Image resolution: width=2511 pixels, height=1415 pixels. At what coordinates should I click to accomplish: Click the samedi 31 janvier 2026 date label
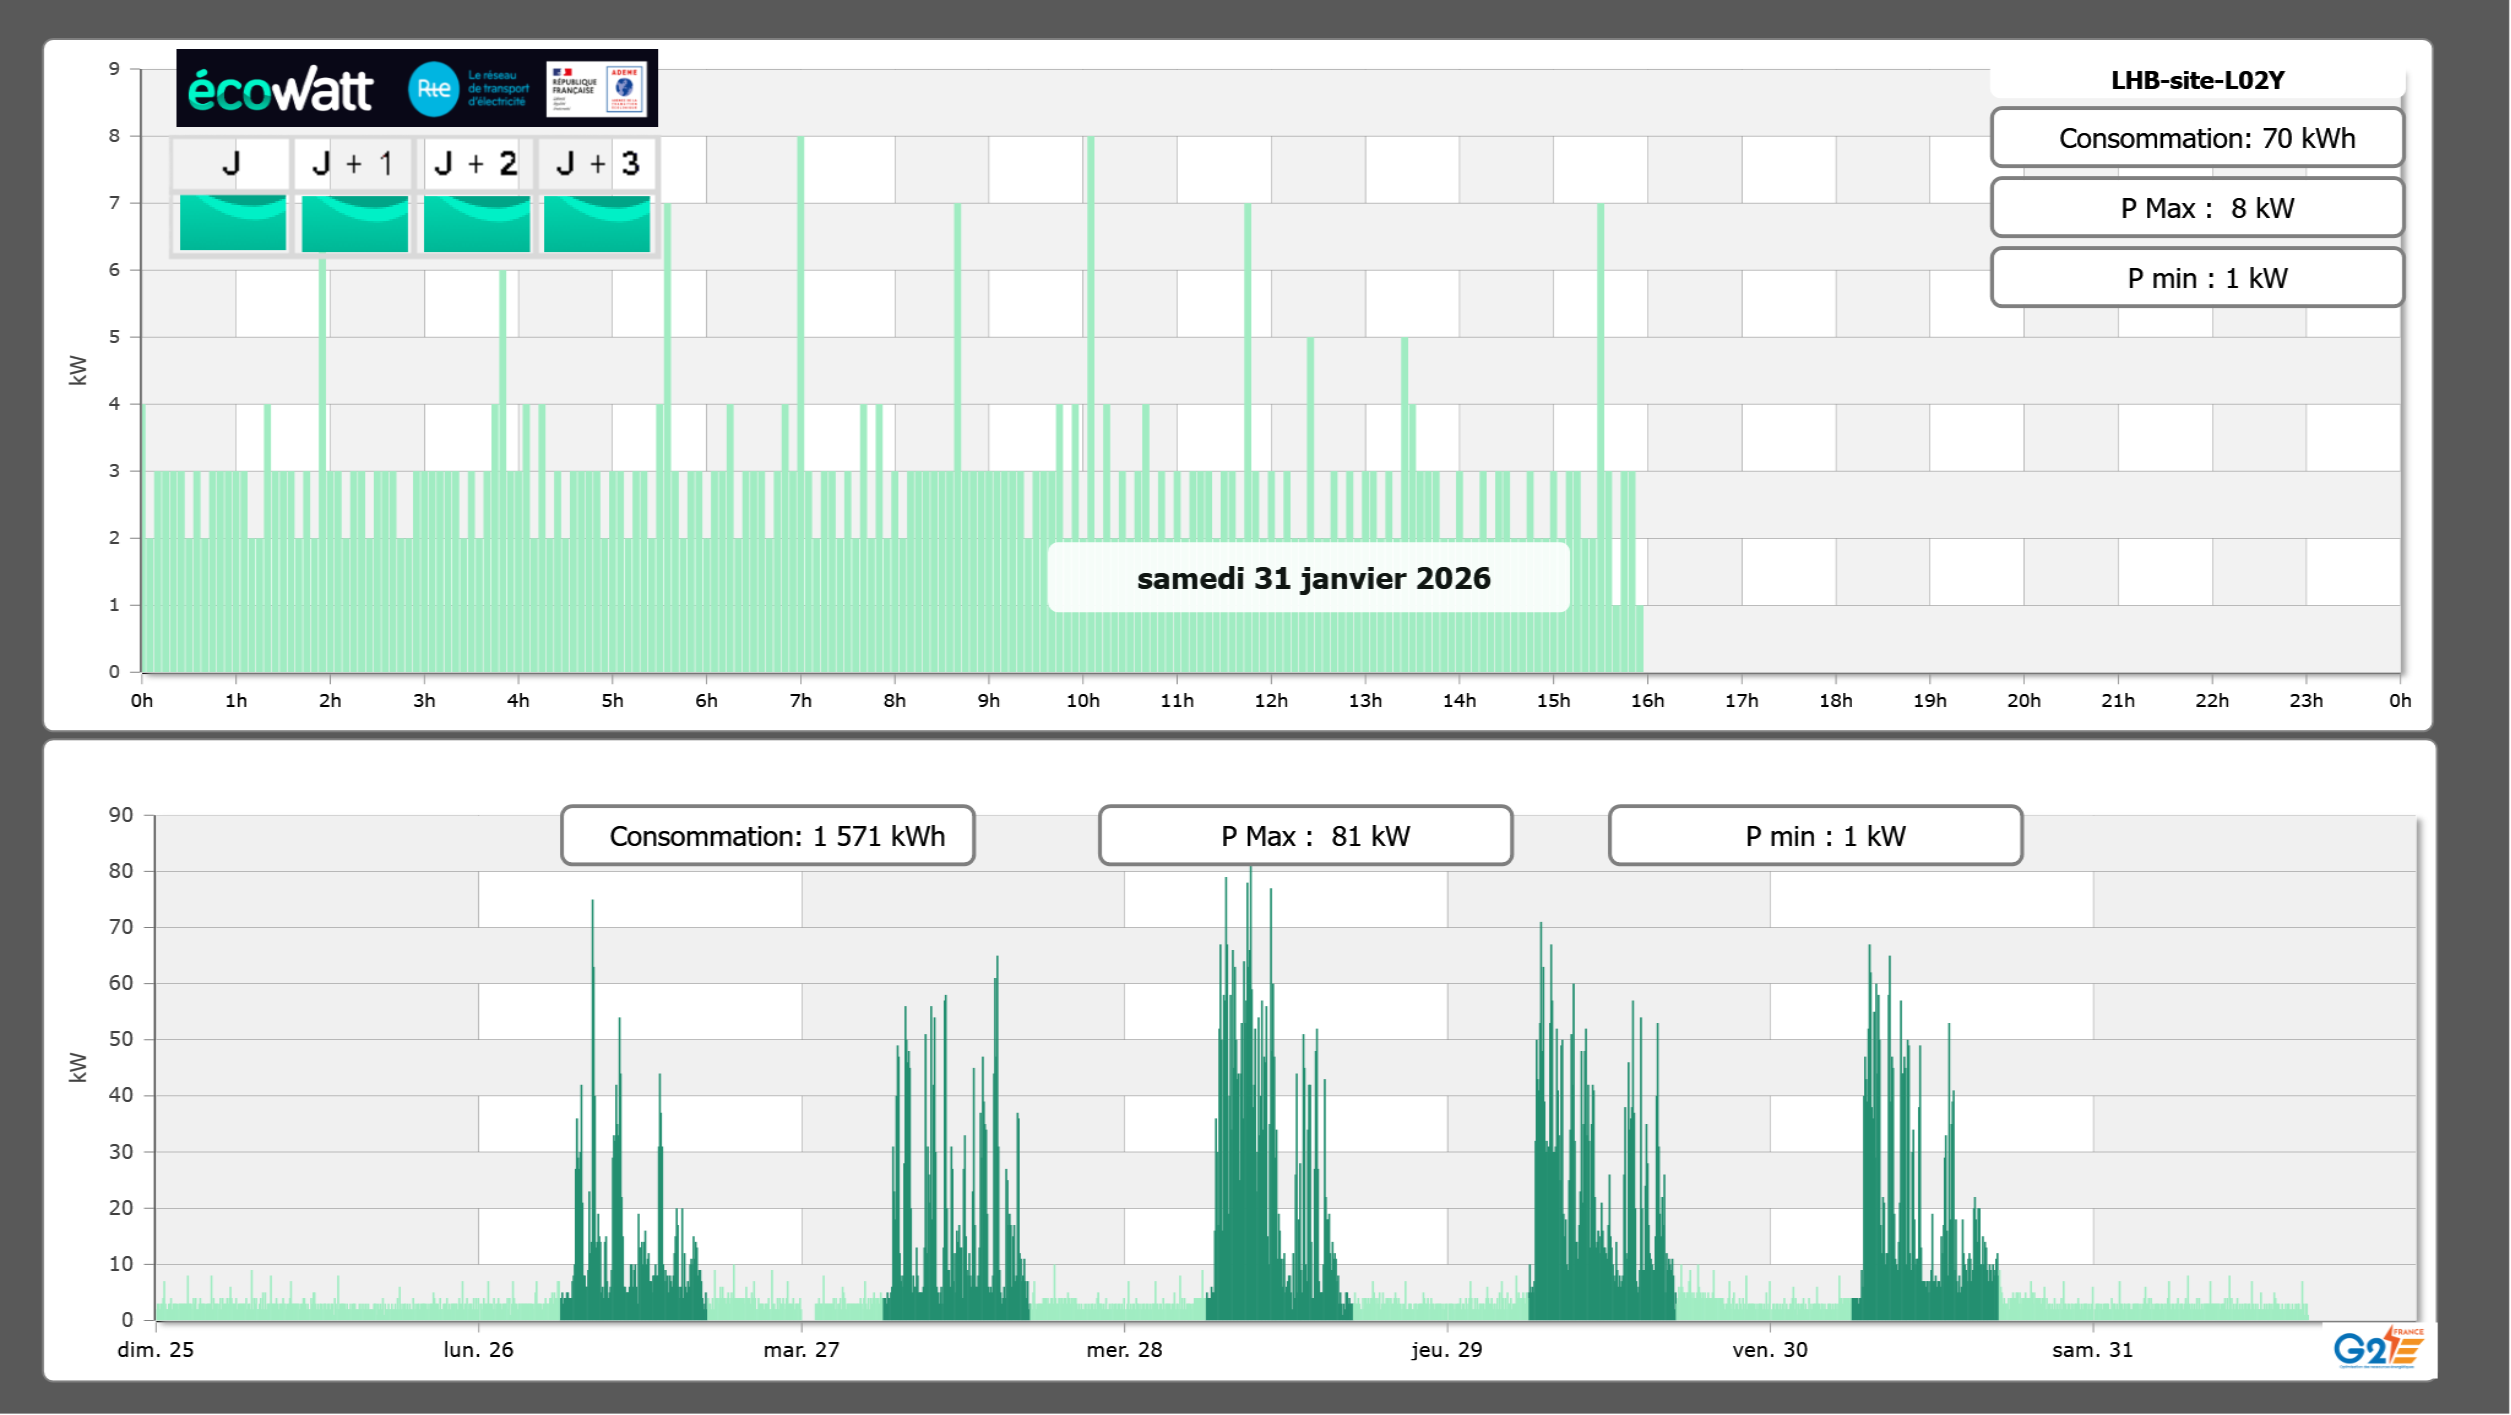pos(1309,578)
